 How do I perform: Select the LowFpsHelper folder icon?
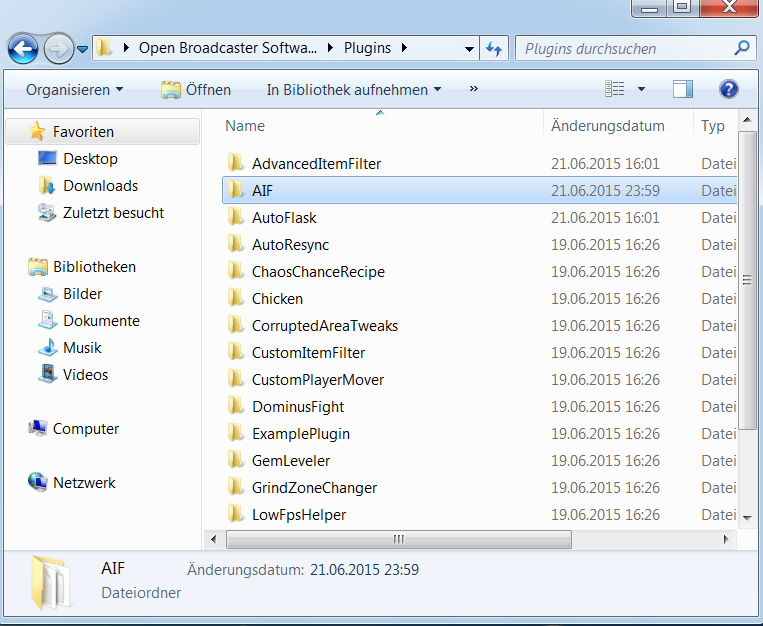pyautogui.click(x=236, y=514)
